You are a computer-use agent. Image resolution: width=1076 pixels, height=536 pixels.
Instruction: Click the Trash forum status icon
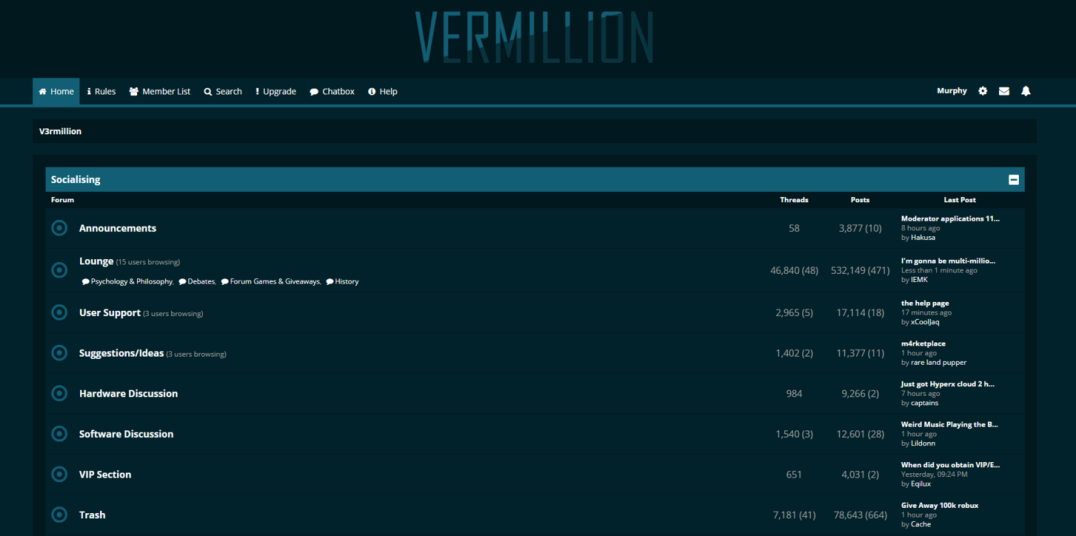coord(60,515)
